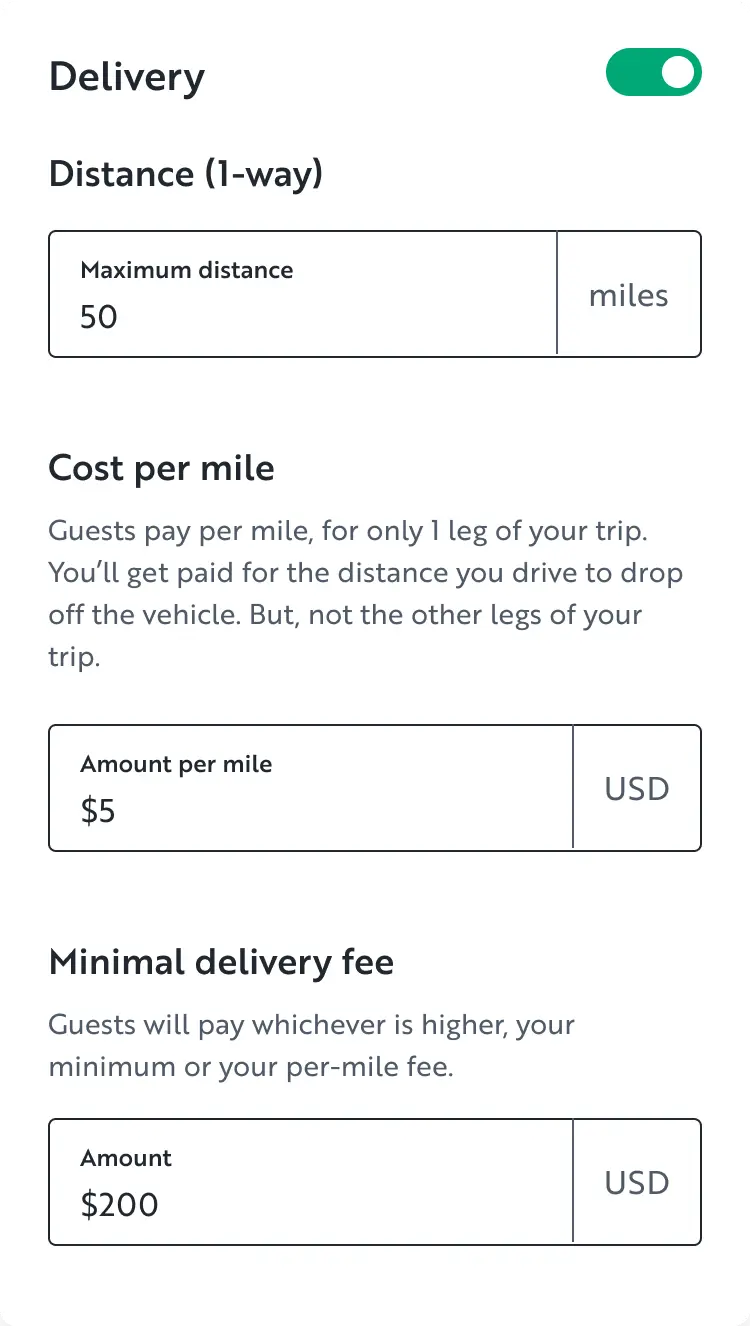Click the 'Amount' label above $200
This screenshot has width=750, height=1326.
(126, 1158)
